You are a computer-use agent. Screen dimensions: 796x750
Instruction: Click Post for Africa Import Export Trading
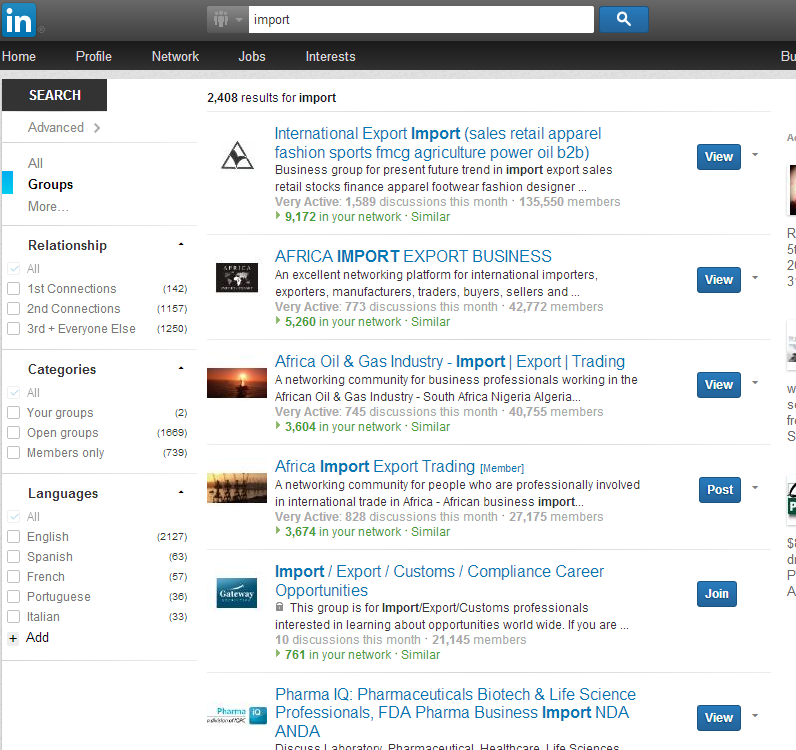720,490
